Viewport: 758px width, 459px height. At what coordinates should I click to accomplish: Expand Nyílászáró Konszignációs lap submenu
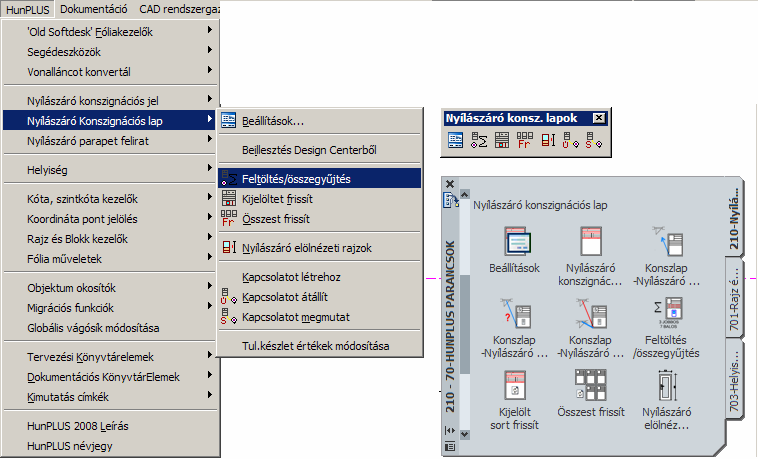[110, 121]
